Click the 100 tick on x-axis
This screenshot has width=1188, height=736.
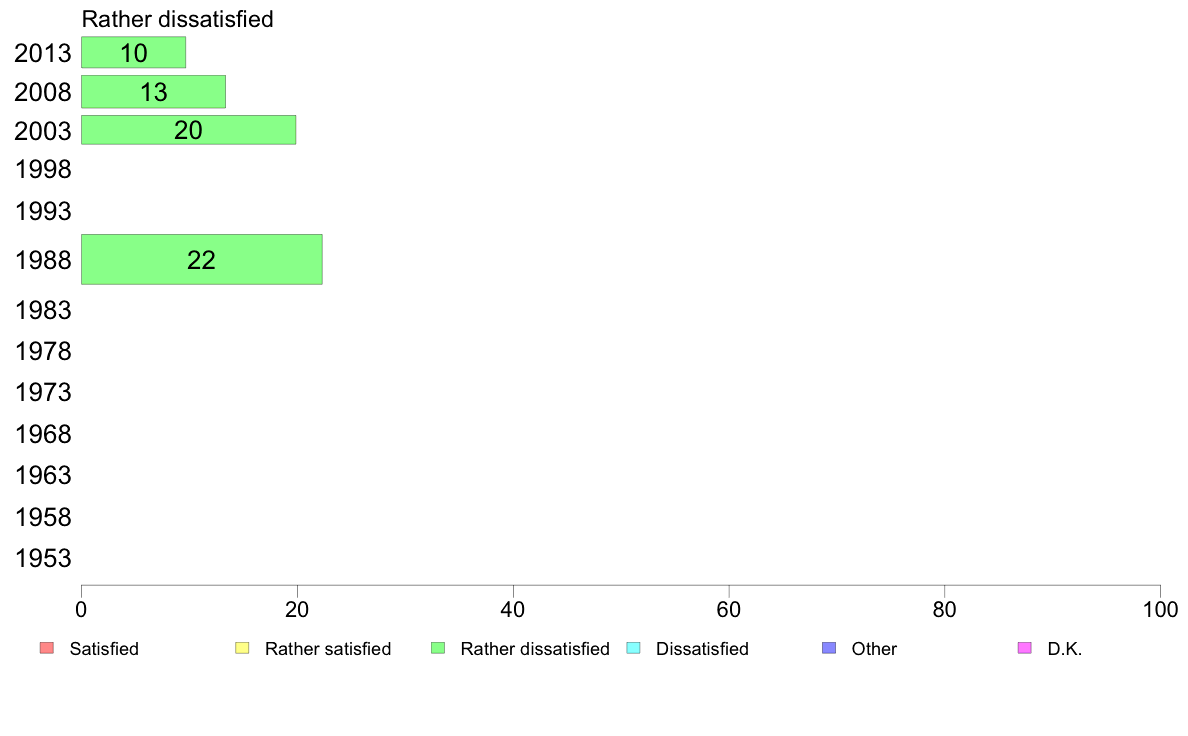[x=1160, y=609]
